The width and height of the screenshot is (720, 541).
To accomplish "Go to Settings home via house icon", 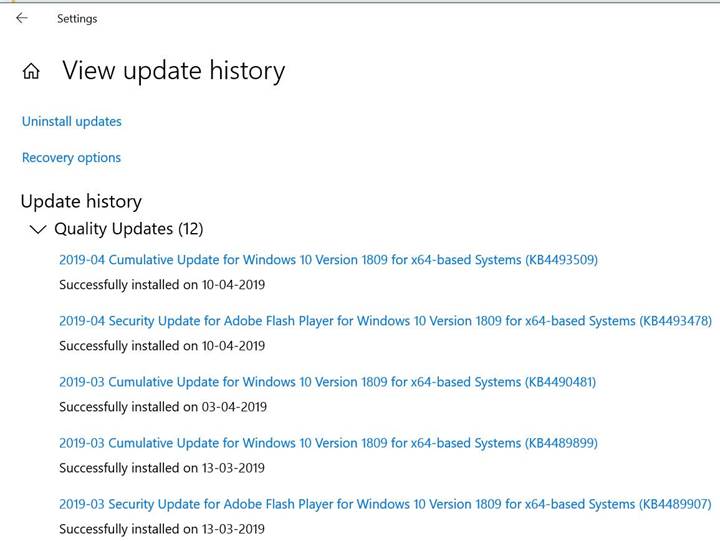I will tap(31, 71).
